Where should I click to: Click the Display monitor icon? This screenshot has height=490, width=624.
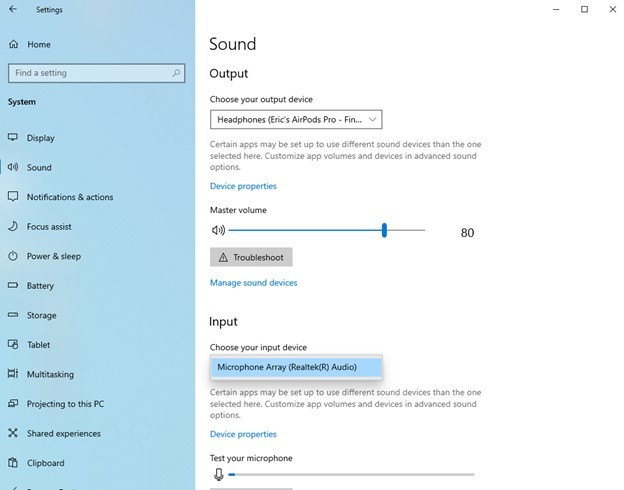pyautogui.click(x=13, y=137)
